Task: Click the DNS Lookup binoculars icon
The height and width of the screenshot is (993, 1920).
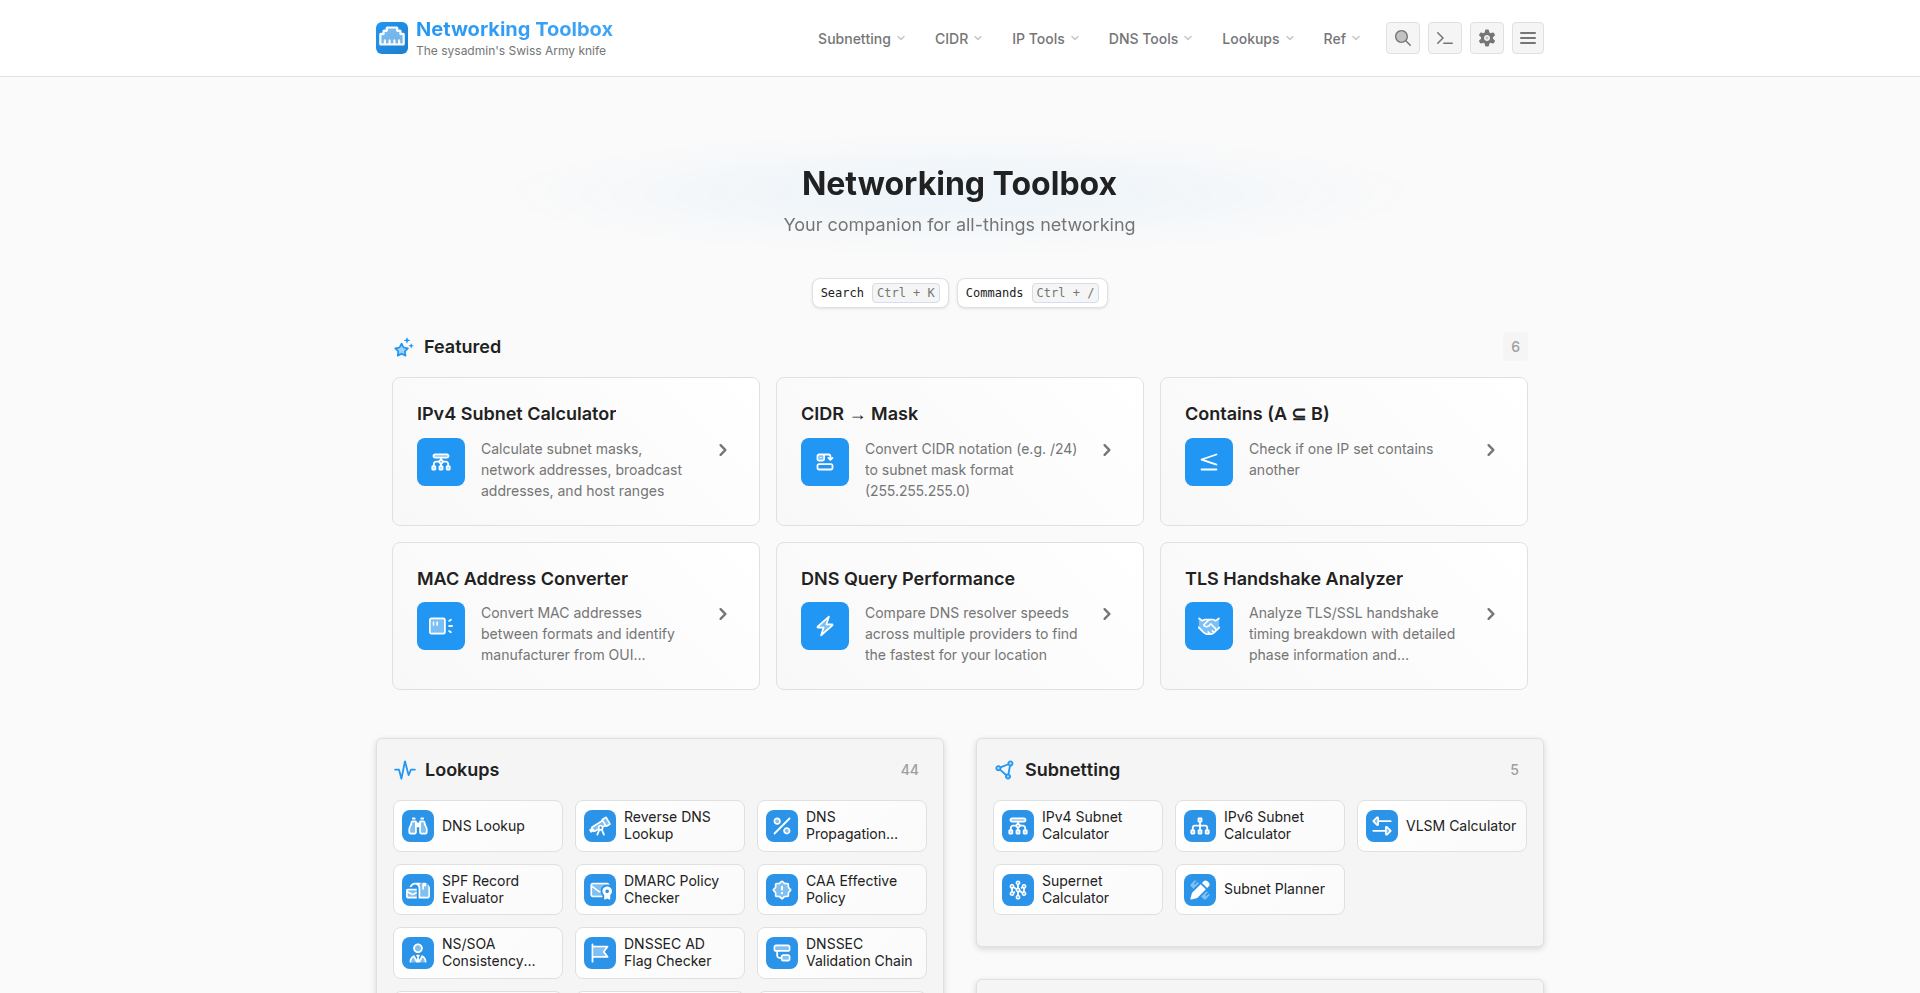Action: [x=418, y=826]
